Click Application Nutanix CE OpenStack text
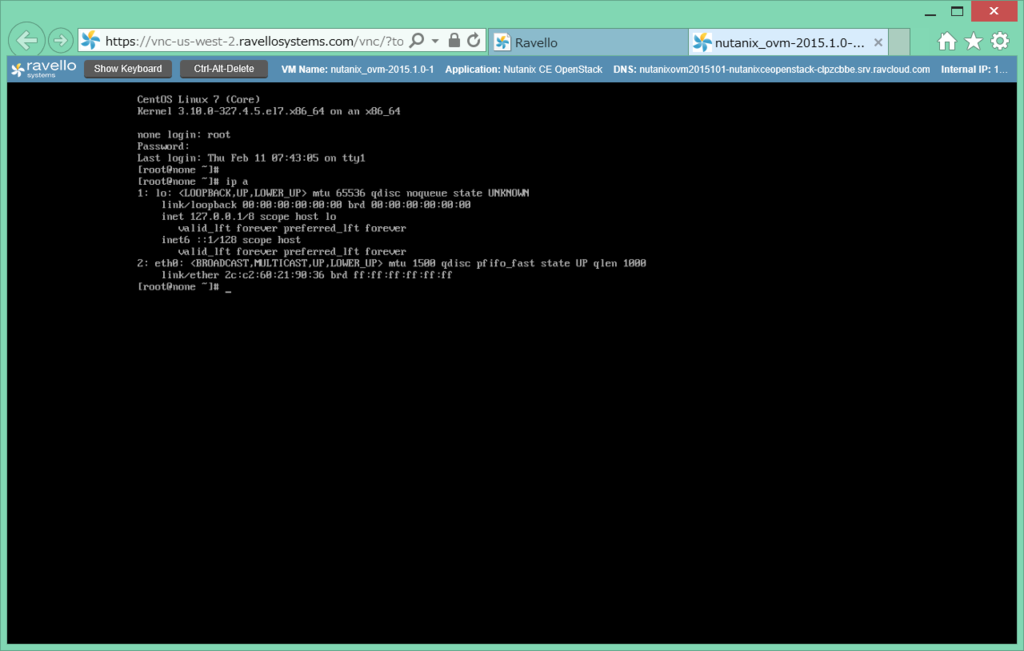This screenshot has height=651, width=1024. [524, 69]
